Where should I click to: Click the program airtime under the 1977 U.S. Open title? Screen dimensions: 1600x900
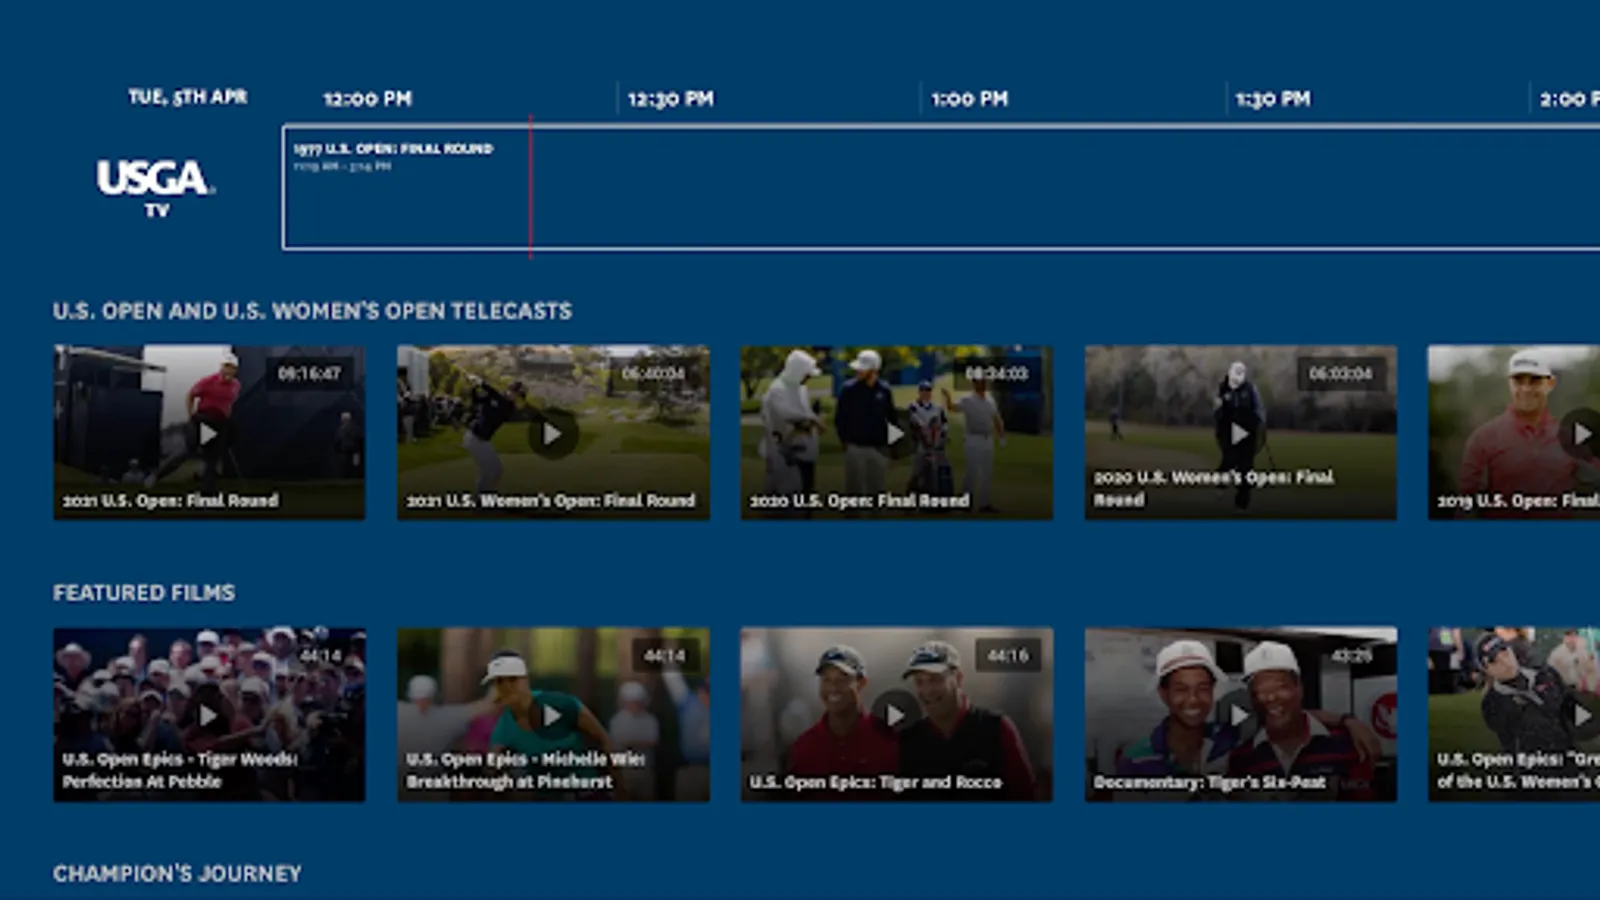[342, 166]
